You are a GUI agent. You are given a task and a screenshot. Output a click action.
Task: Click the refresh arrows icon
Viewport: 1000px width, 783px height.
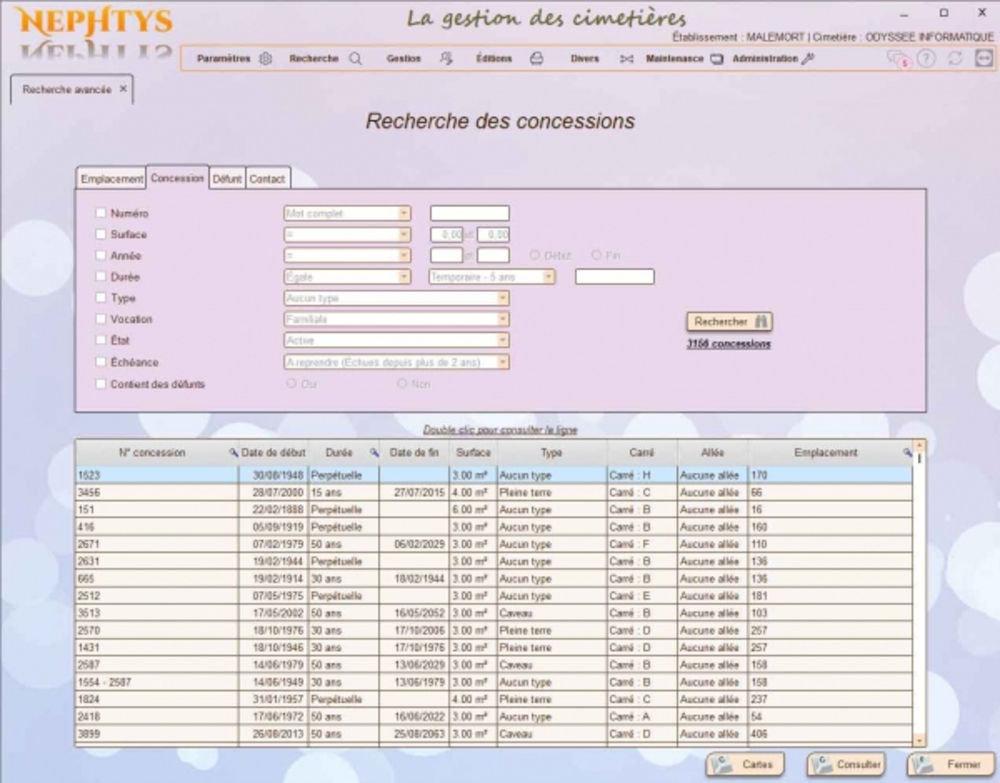click(x=955, y=59)
